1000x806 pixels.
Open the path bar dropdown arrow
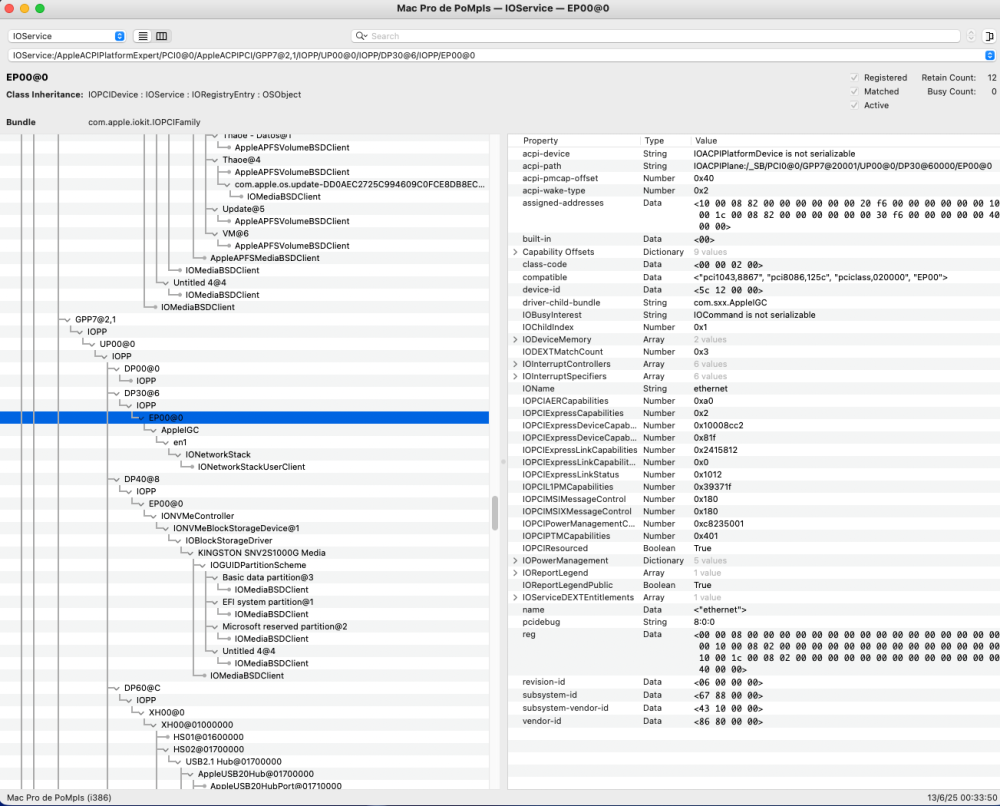click(x=989, y=55)
